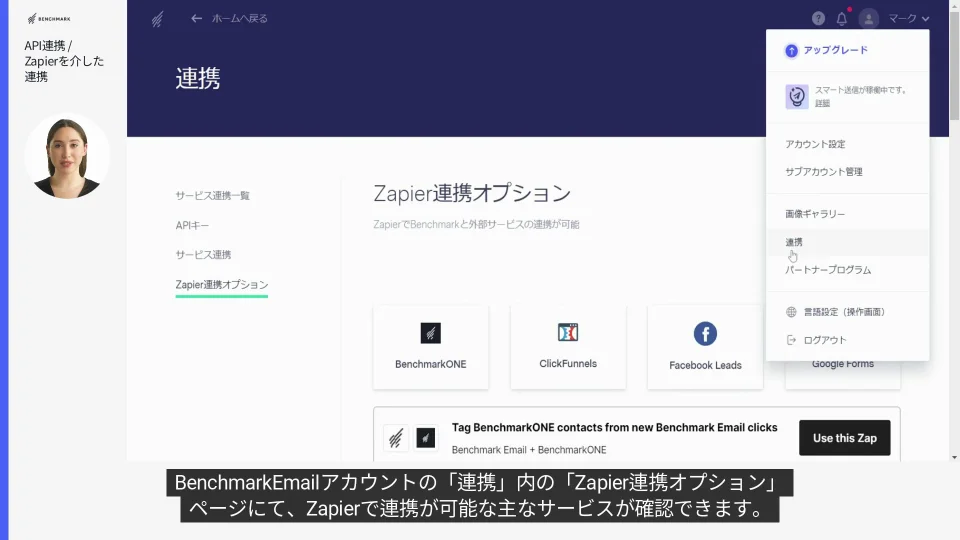
Task: Click the BenchmarkONE card icon
Action: (430, 333)
